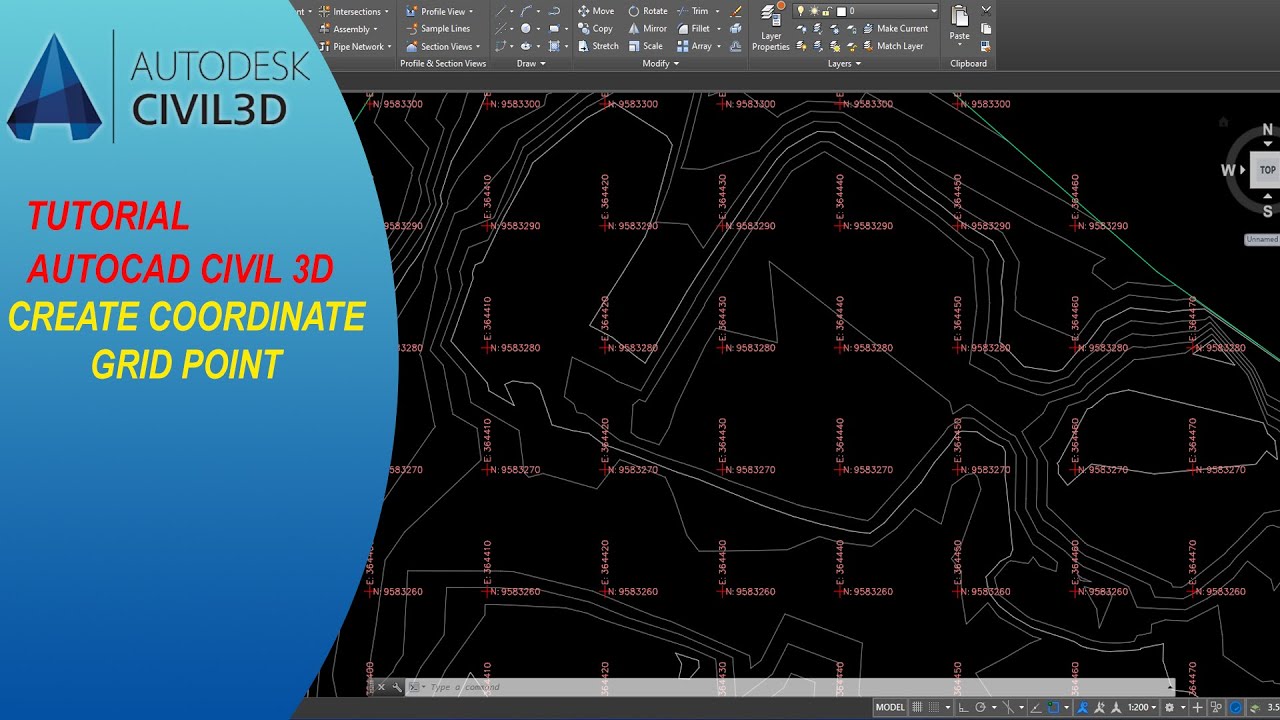
Task: Toggle annotation visibility icon in status bar
Action: (1082, 707)
